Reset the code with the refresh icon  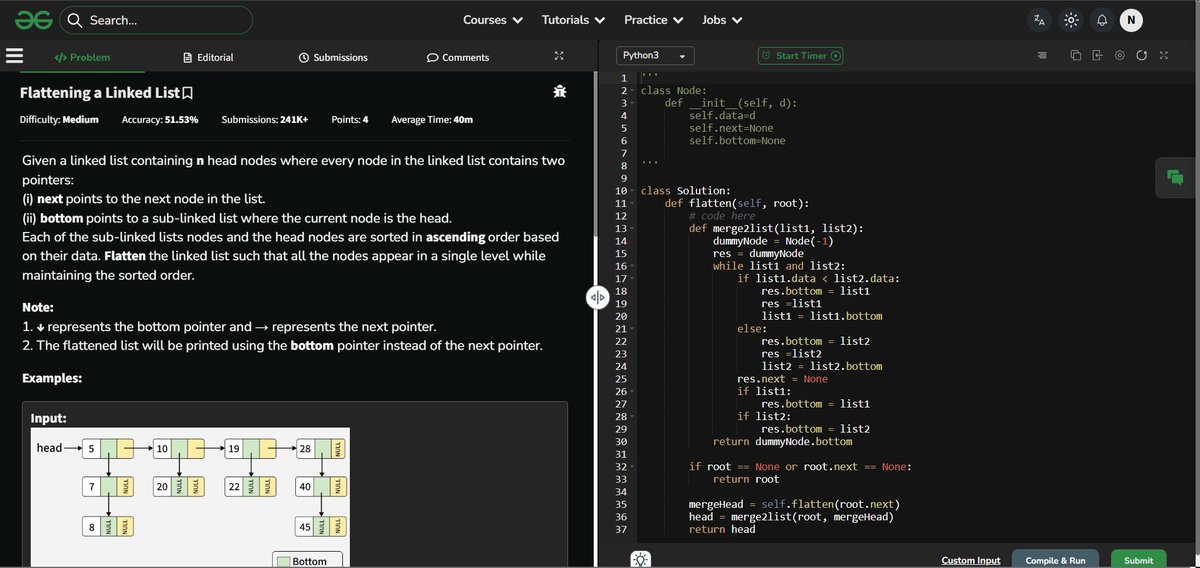click(x=1141, y=55)
